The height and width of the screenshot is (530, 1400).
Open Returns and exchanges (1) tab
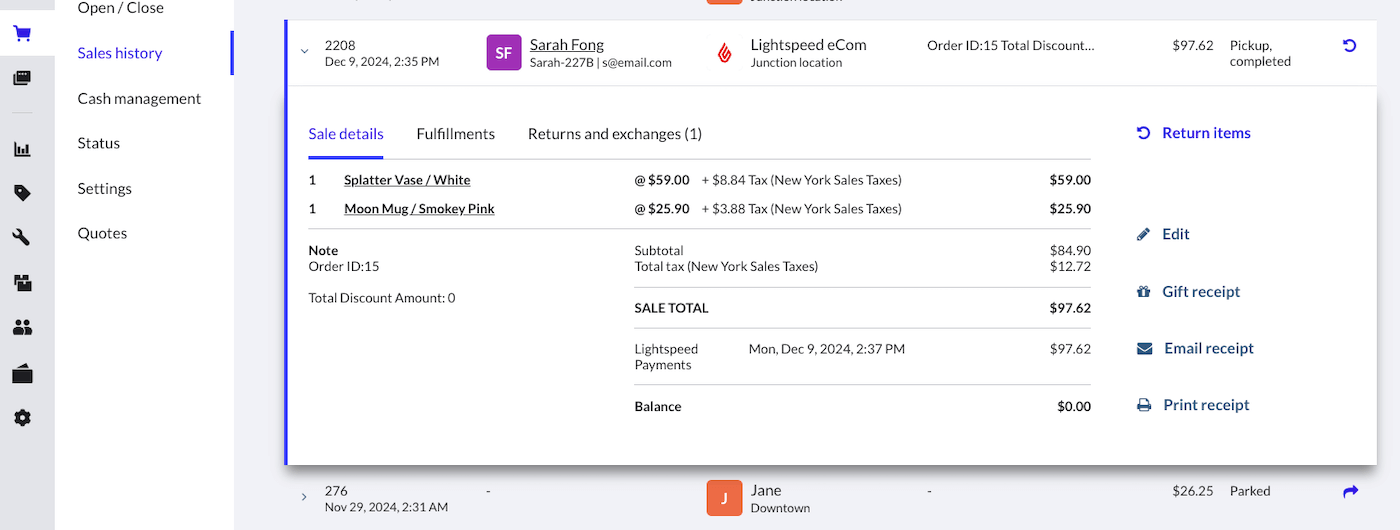(x=615, y=134)
